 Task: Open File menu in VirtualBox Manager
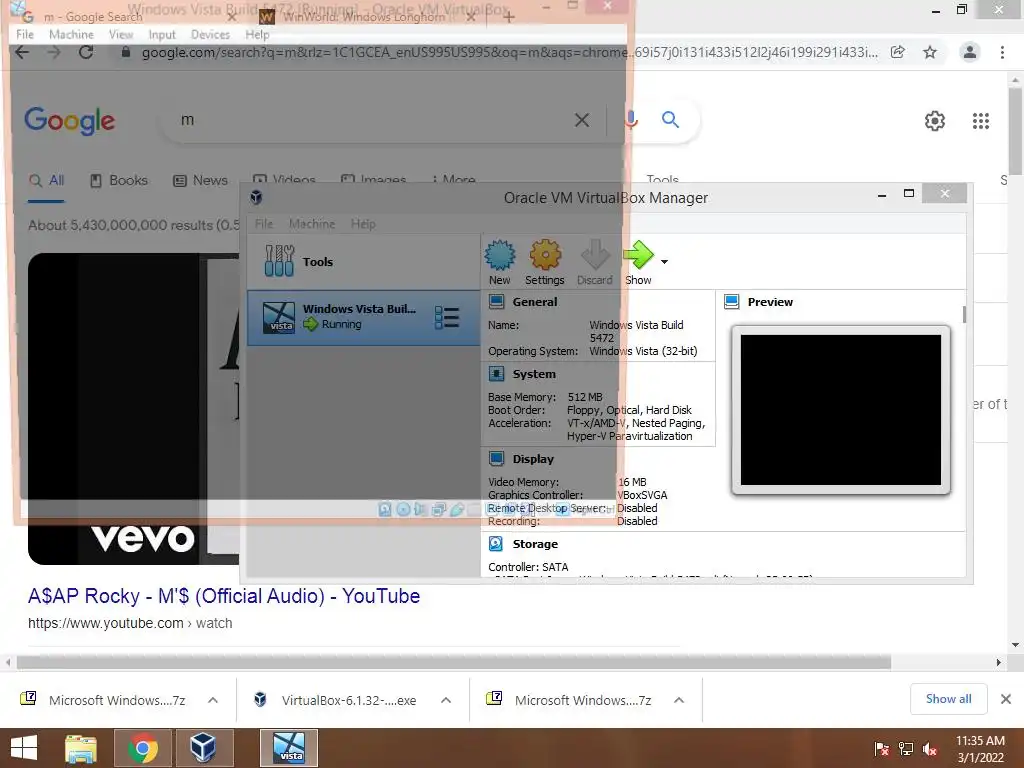[264, 224]
